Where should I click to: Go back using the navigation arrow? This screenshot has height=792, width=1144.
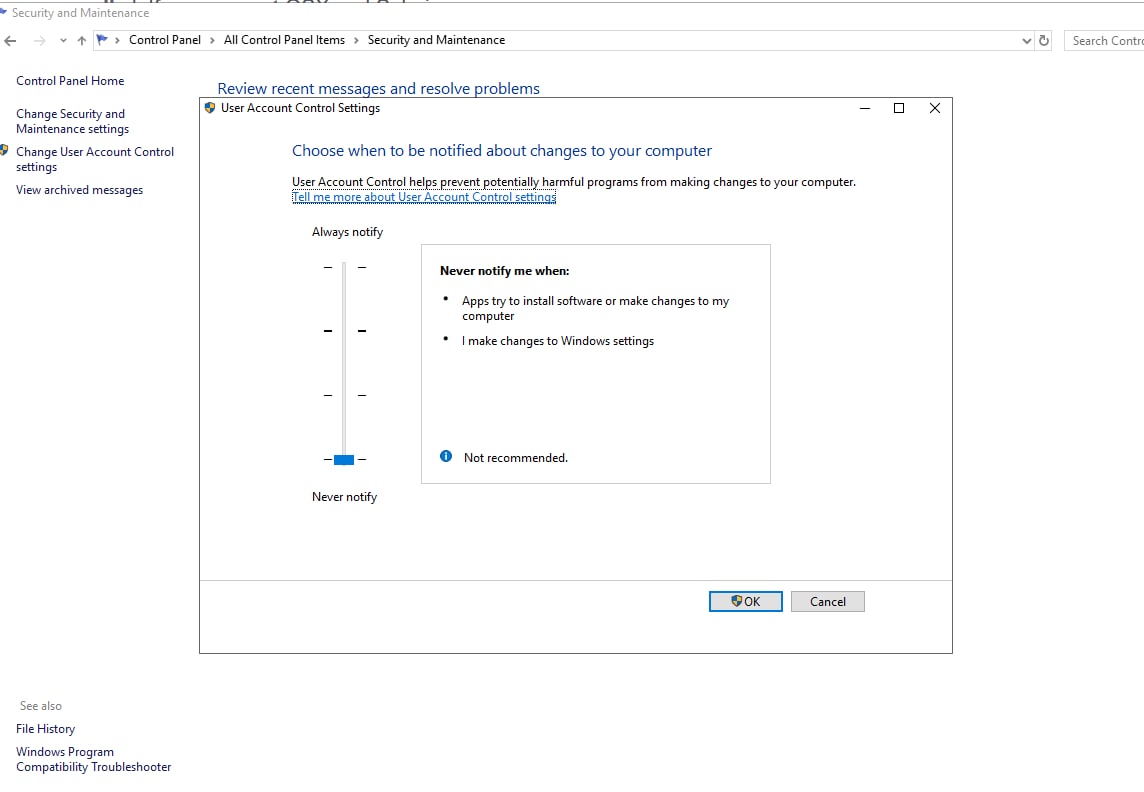(10, 41)
